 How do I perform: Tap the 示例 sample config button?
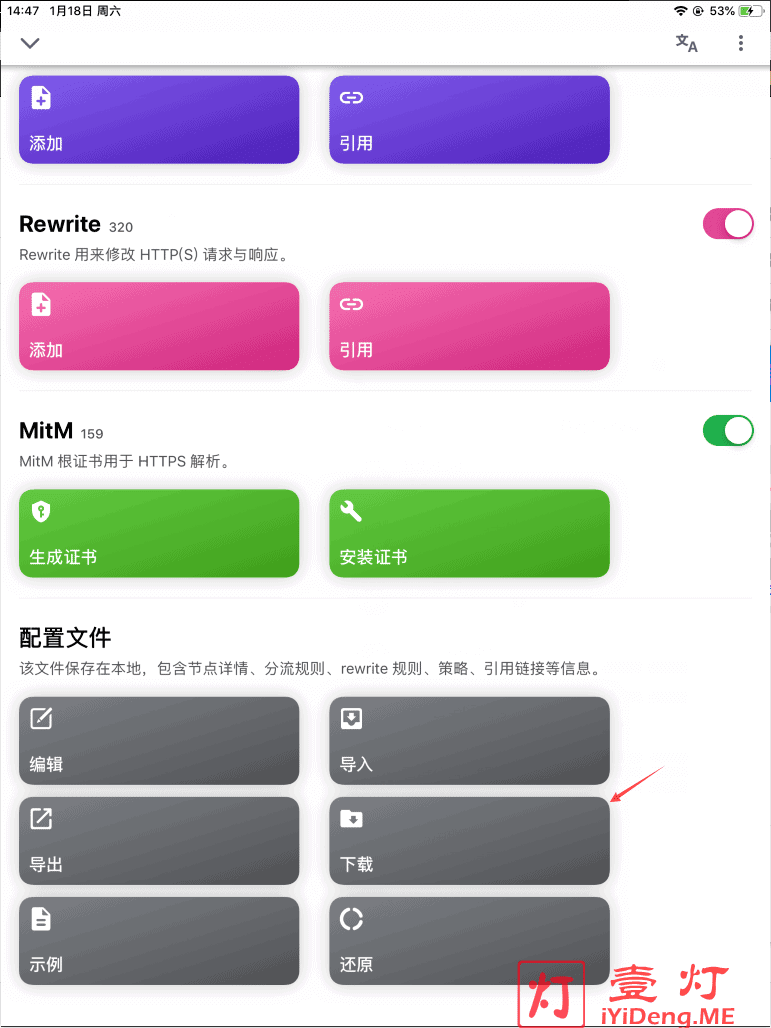coord(159,941)
